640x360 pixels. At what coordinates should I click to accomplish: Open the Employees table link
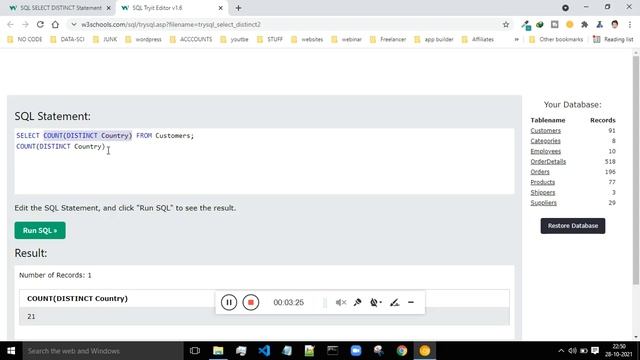click(x=545, y=151)
